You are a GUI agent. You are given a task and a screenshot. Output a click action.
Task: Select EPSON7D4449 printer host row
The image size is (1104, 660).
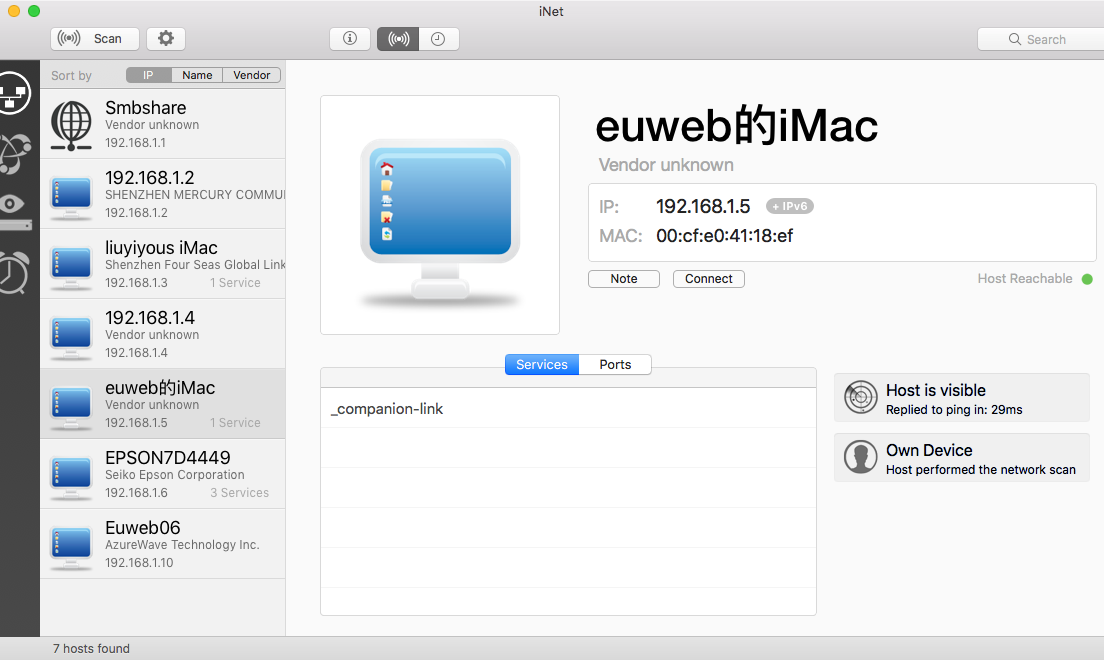[163, 473]
